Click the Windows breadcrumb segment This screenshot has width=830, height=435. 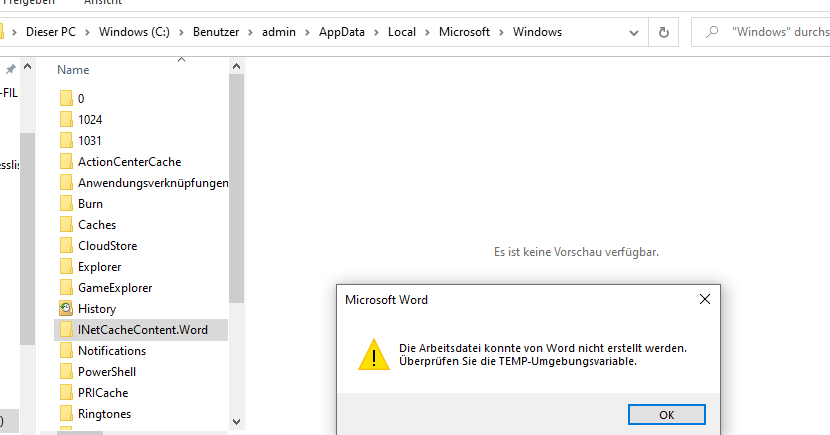pyautogui.click(x=537, y=32)
